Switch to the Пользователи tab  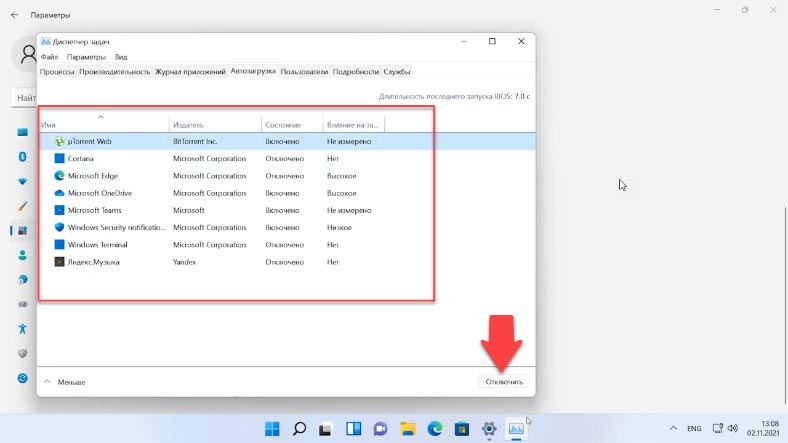(x=304, y=72)
